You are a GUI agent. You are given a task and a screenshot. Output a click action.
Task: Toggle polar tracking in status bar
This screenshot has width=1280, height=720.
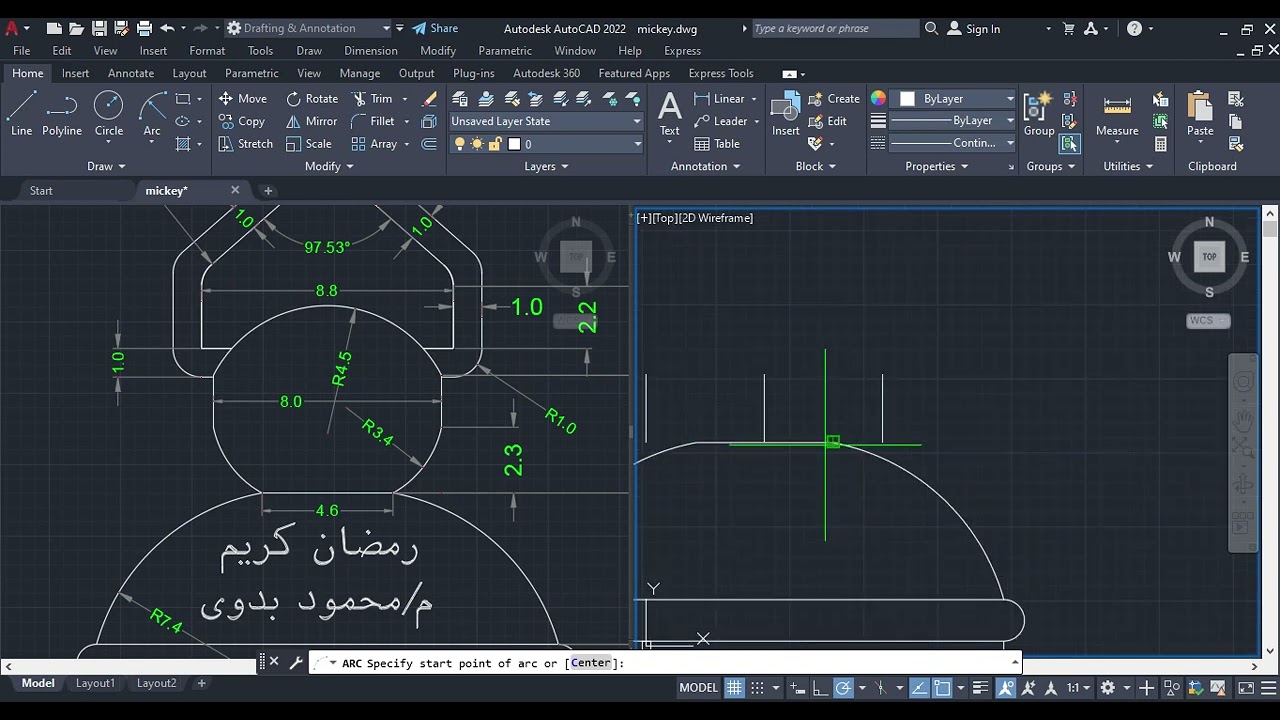pyautogui.click(x=843, y=688)
